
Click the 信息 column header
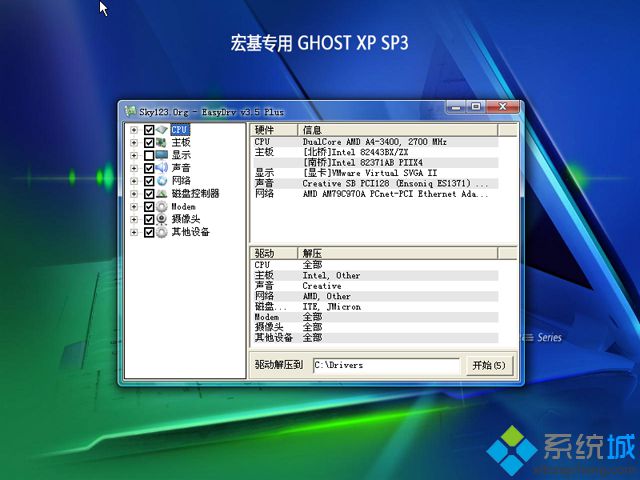[398, 130]
